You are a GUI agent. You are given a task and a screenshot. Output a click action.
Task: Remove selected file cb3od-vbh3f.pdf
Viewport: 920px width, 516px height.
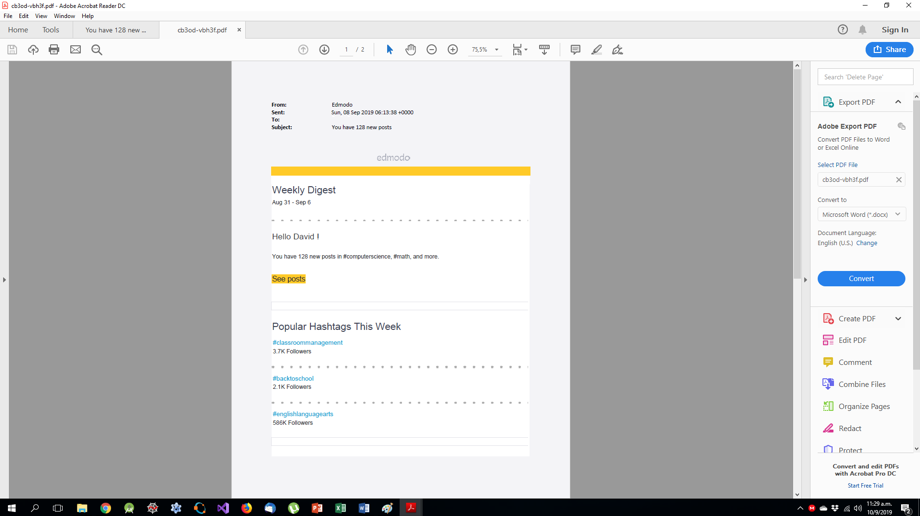[x=898, y=180]
